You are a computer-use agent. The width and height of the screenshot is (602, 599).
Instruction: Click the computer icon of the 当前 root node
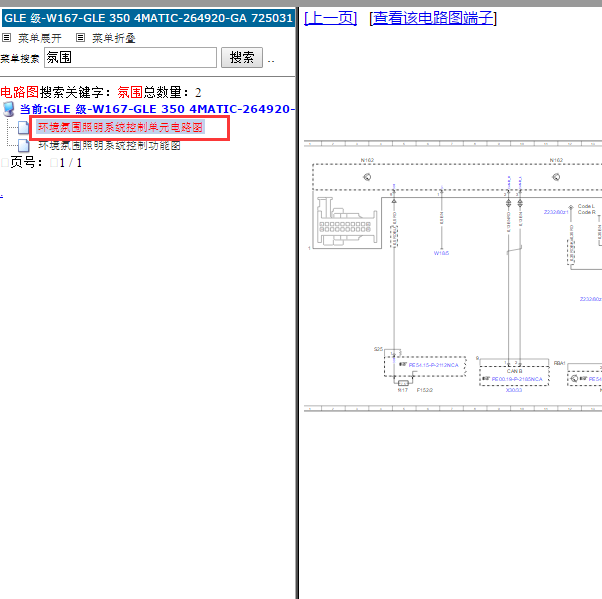click(x=8, y=109)
